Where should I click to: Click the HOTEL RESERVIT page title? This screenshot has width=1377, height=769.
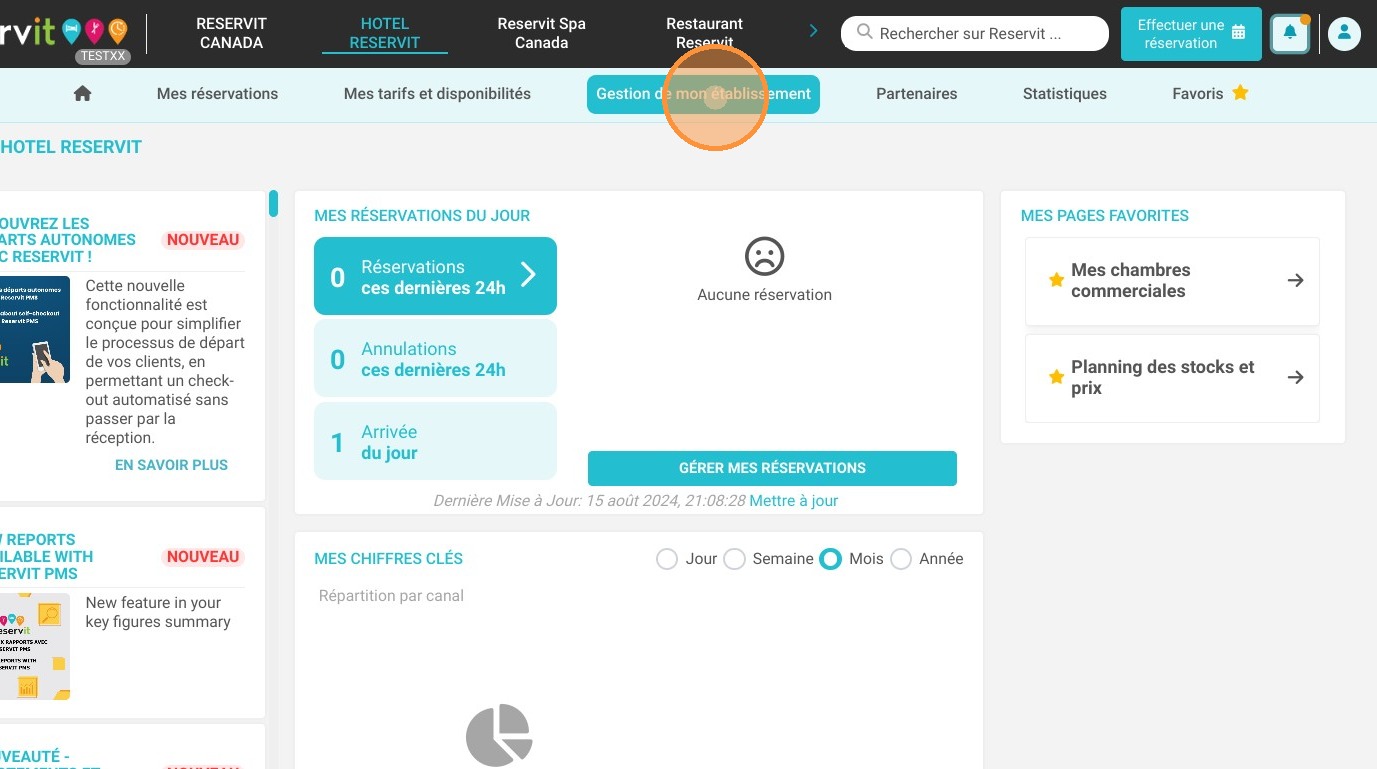click(71, 147)
